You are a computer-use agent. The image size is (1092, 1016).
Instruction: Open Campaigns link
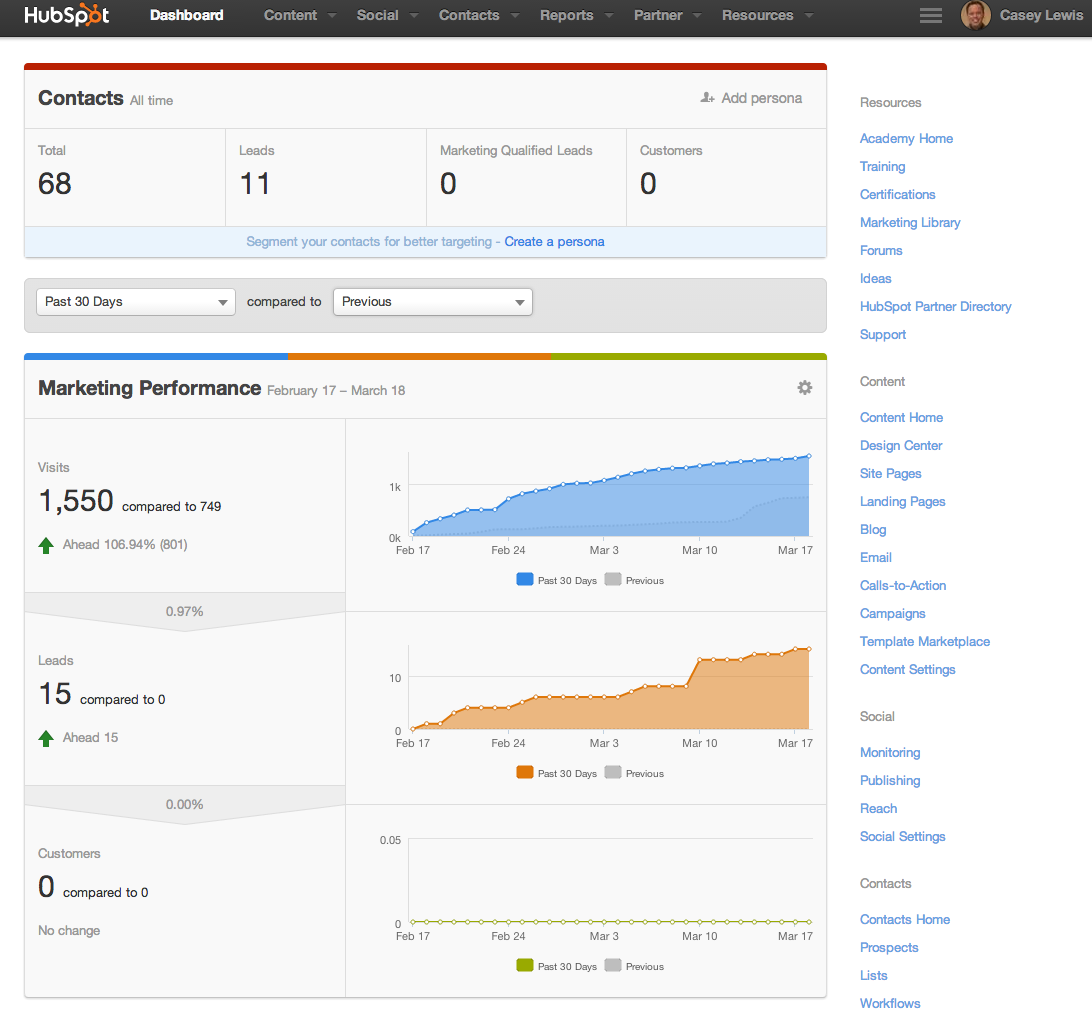pyautogui.click(x=892, y=613)
